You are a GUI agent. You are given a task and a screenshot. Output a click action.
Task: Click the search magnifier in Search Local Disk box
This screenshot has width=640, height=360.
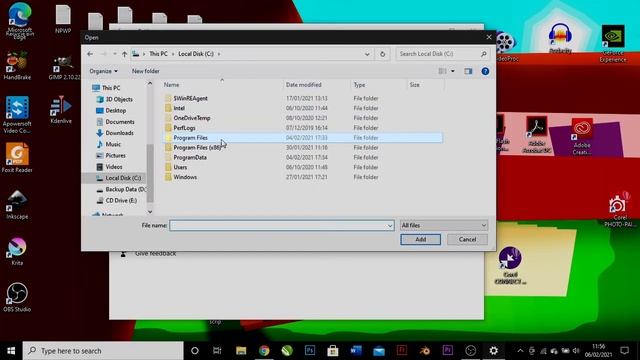[x=484, y=54]
